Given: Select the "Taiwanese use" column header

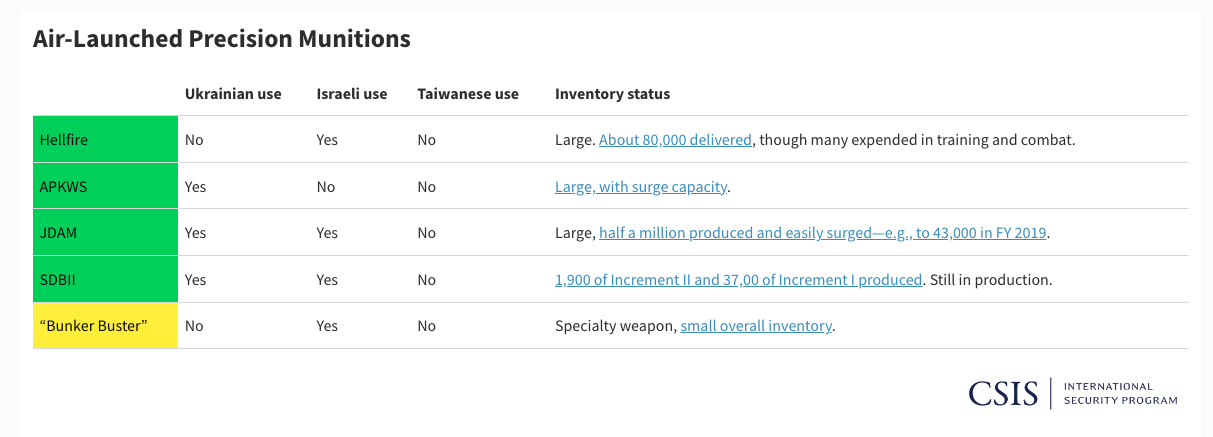Looking at the screenshot, I should 468,94.
